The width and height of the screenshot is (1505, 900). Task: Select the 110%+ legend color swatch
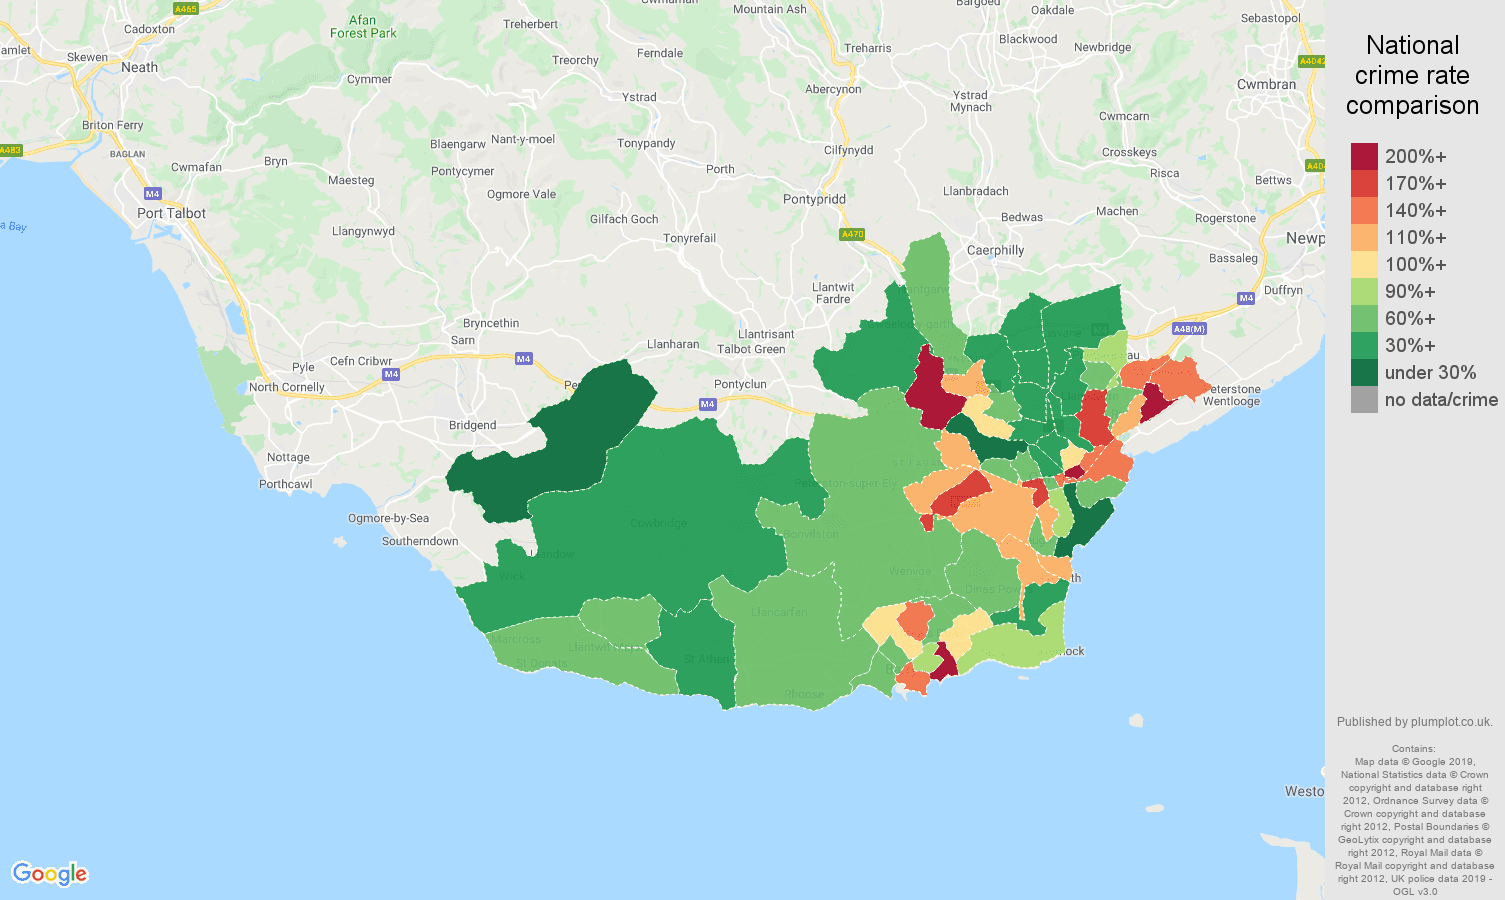pos(1364,237)
